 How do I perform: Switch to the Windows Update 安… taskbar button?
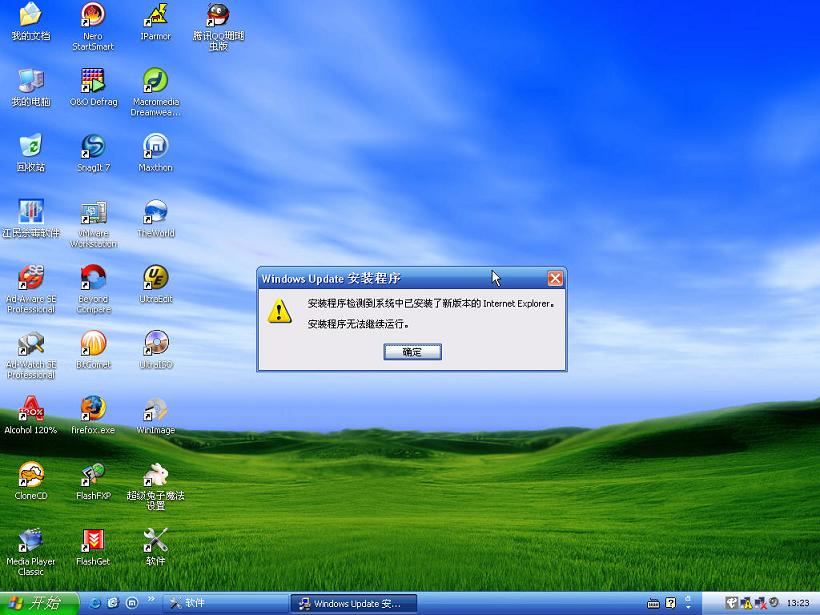(x=354, y=603)
